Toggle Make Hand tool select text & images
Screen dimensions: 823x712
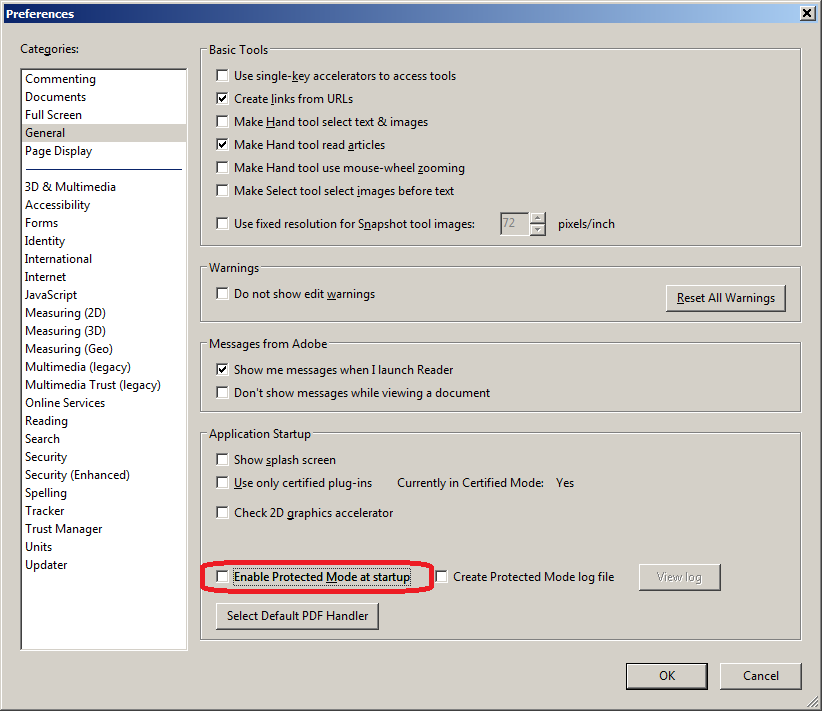click(222, 122)
